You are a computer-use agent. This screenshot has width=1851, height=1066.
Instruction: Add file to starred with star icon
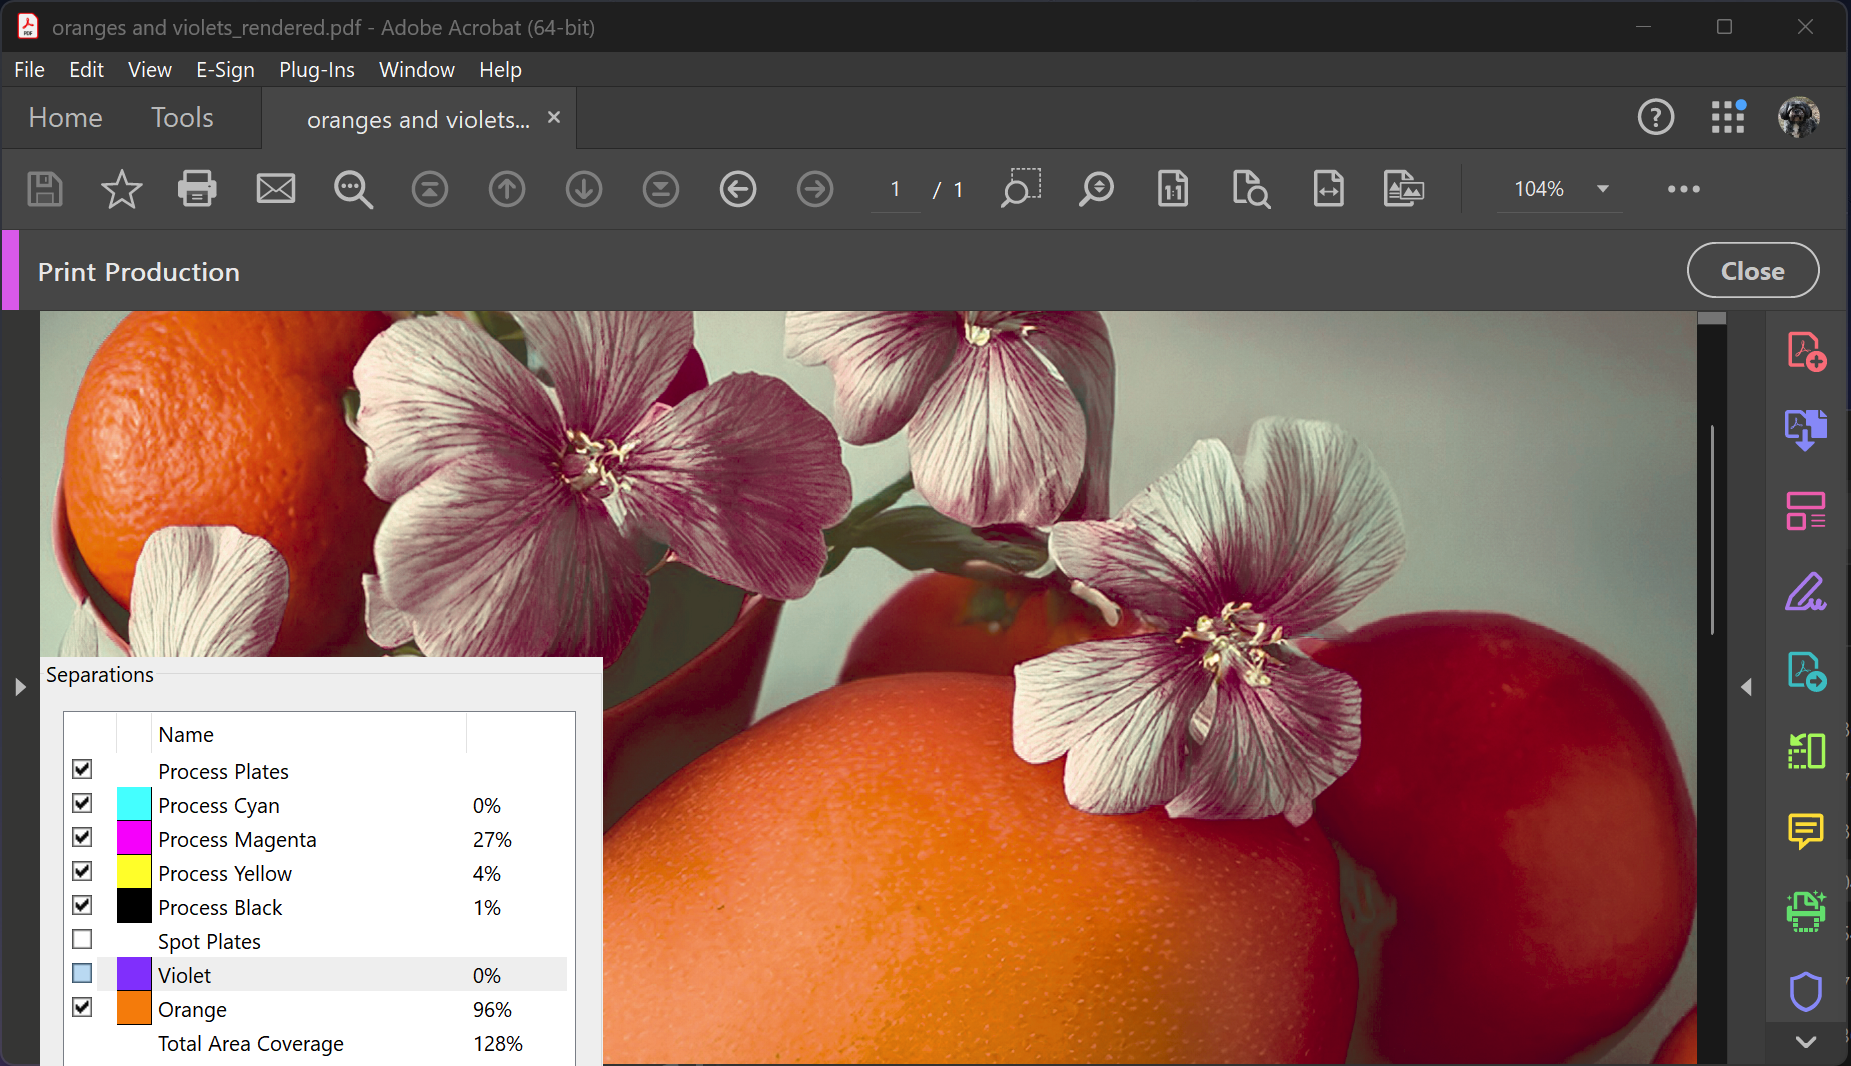(121, 189)
